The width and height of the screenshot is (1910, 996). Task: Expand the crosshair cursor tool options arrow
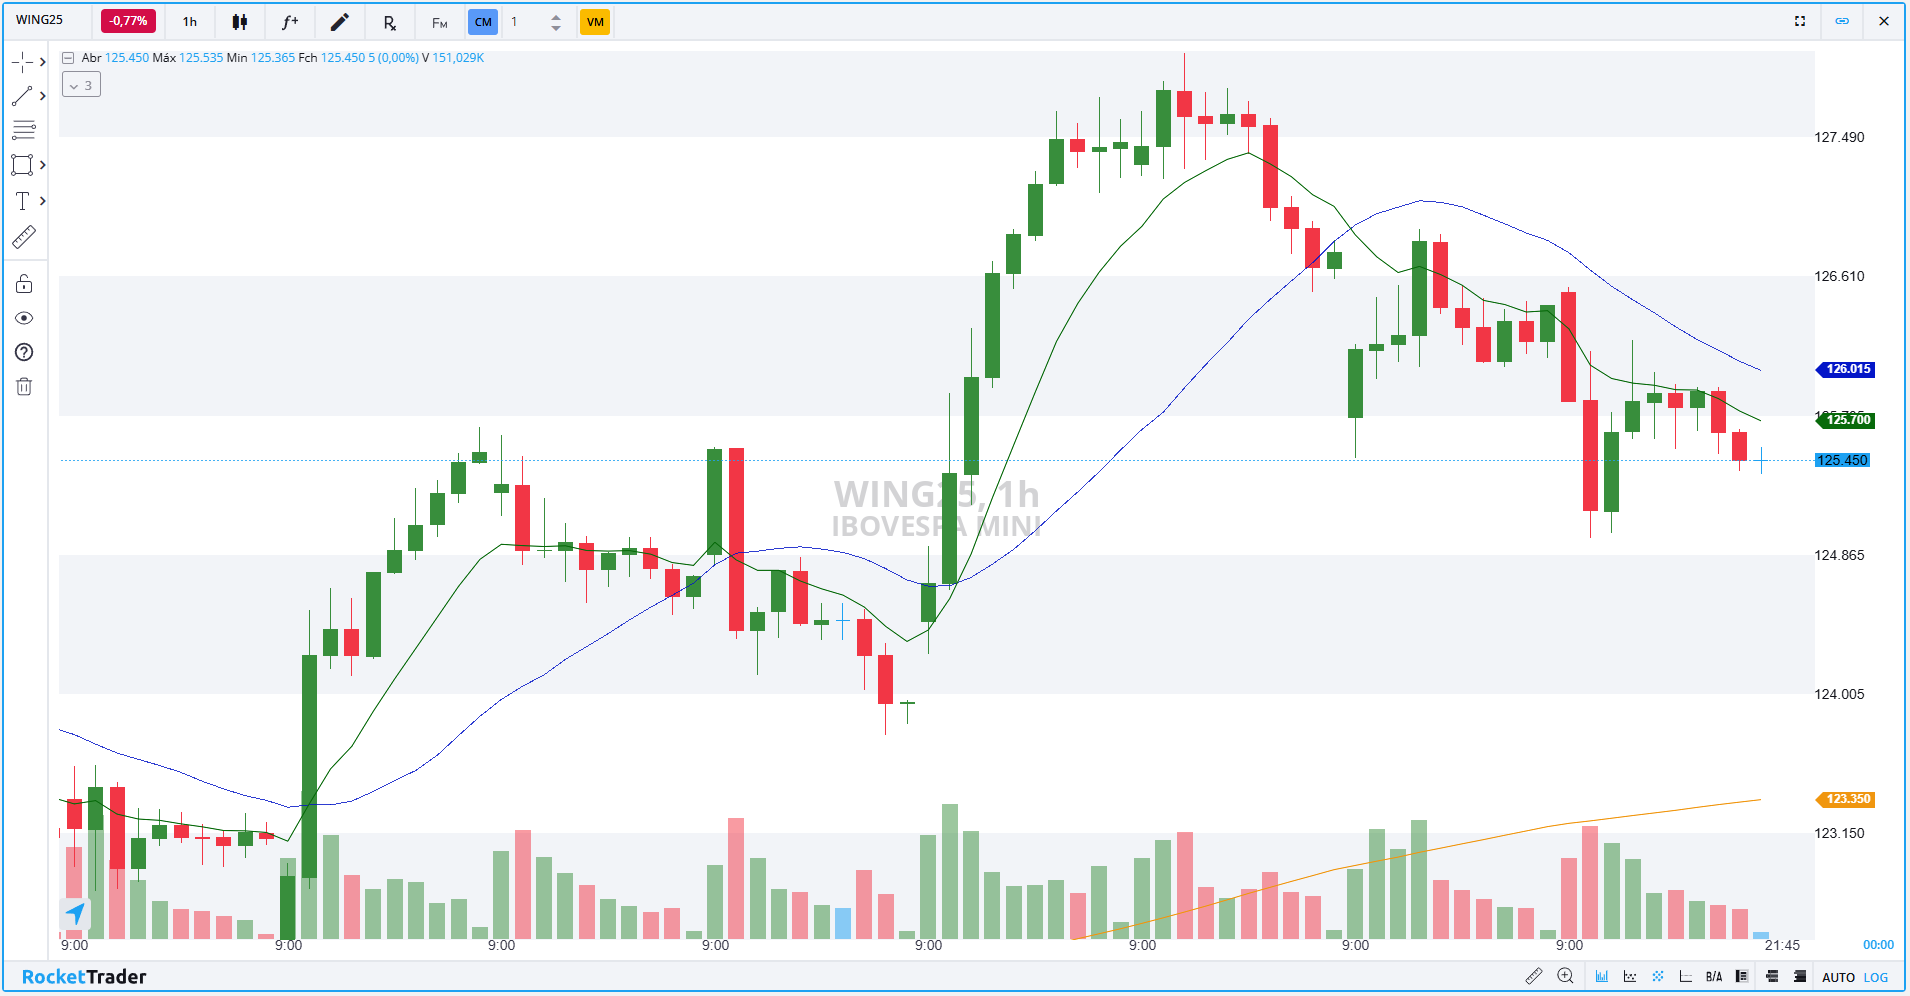[x=43, y=62]
